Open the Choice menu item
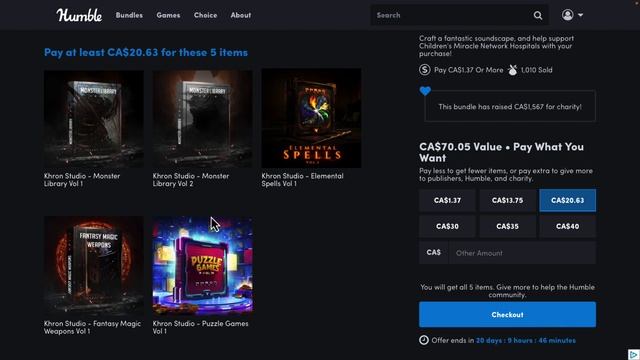This screenshot has width=640, height=360. (205, 15)
